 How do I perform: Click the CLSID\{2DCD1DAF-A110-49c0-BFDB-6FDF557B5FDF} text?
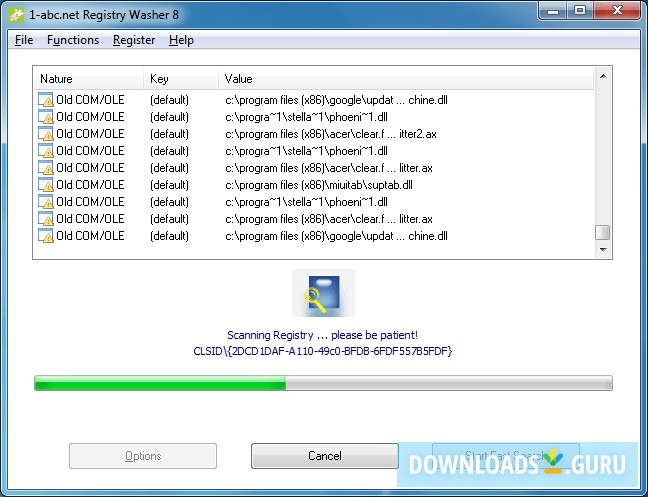click(x=323, y=351)
